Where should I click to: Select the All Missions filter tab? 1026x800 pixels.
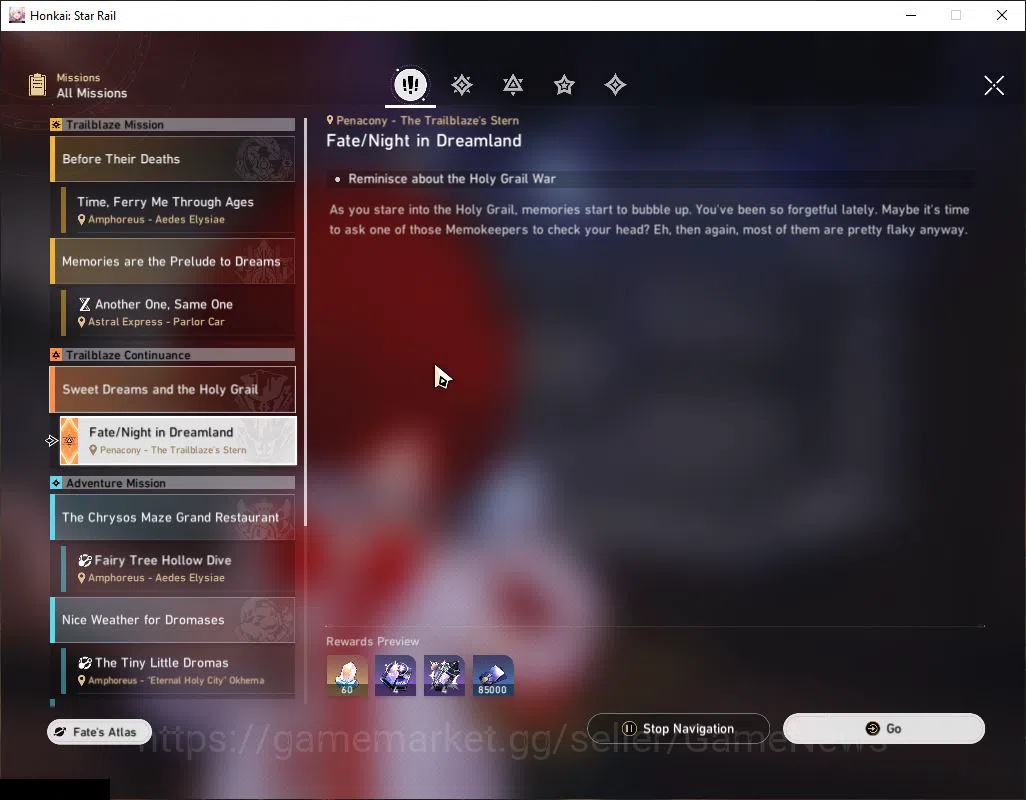pyautogui.click(x=410, y=84)
